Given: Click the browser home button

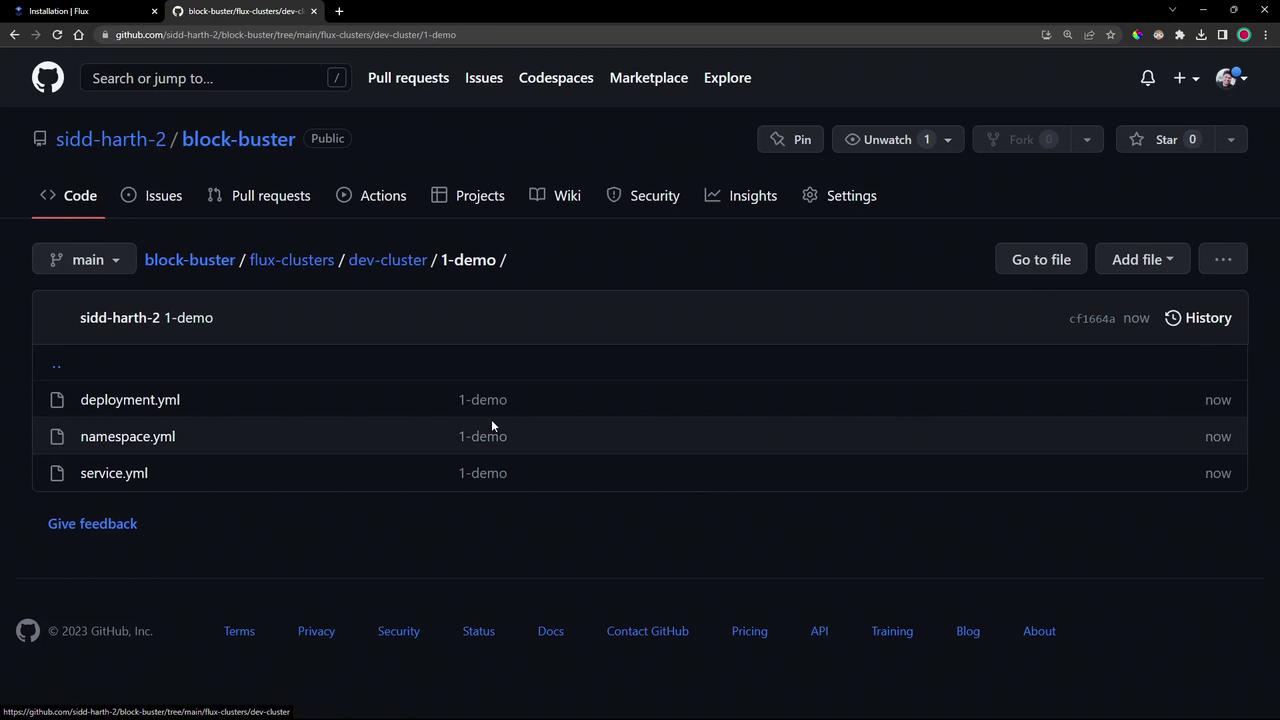Looking at the screenshot, I should tap(79, 35).
